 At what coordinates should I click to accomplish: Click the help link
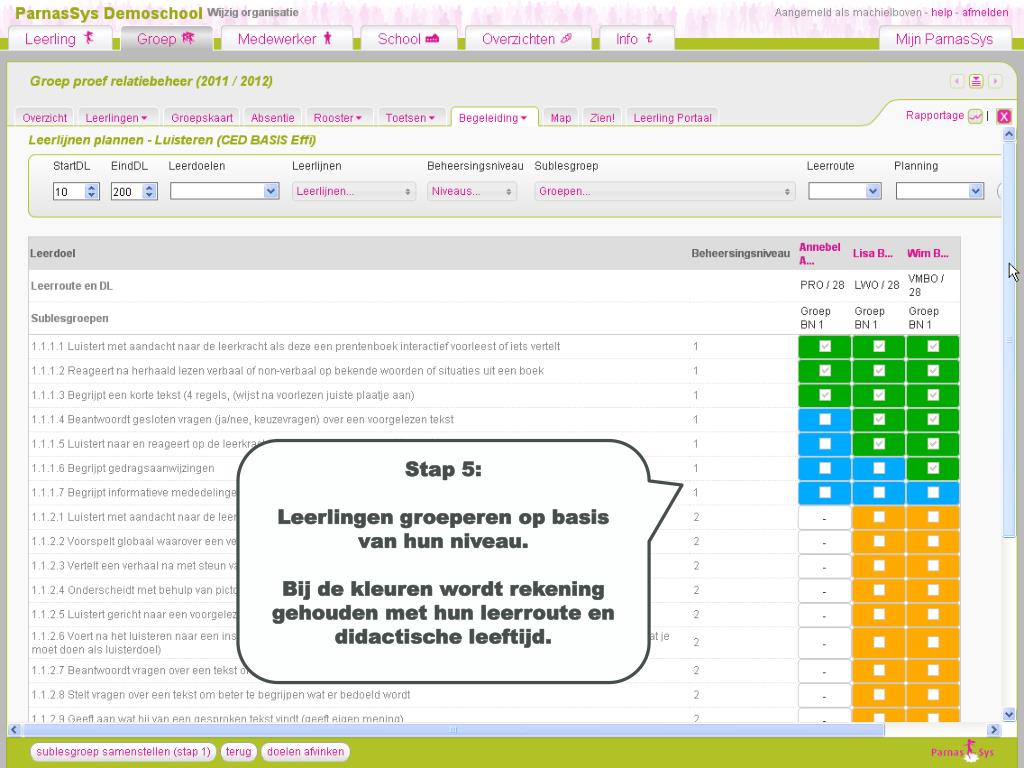pyautogui.click(x=941, y=12)
